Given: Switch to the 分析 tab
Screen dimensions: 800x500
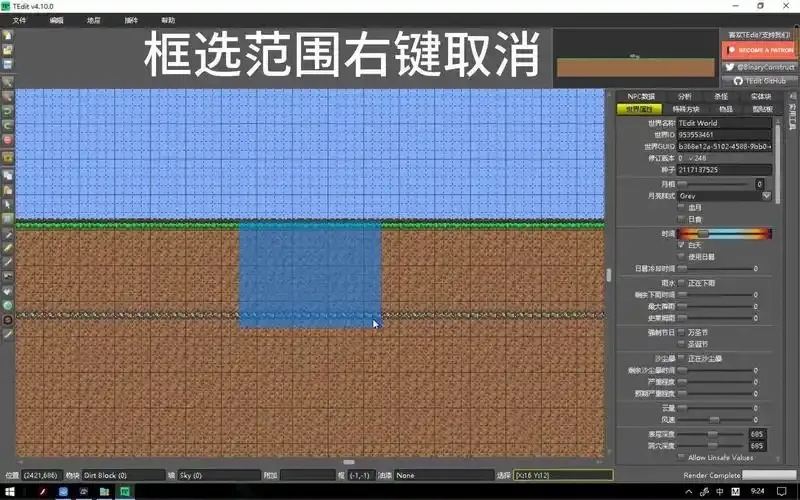Looking at the screenshot, I should click(685, 96).
